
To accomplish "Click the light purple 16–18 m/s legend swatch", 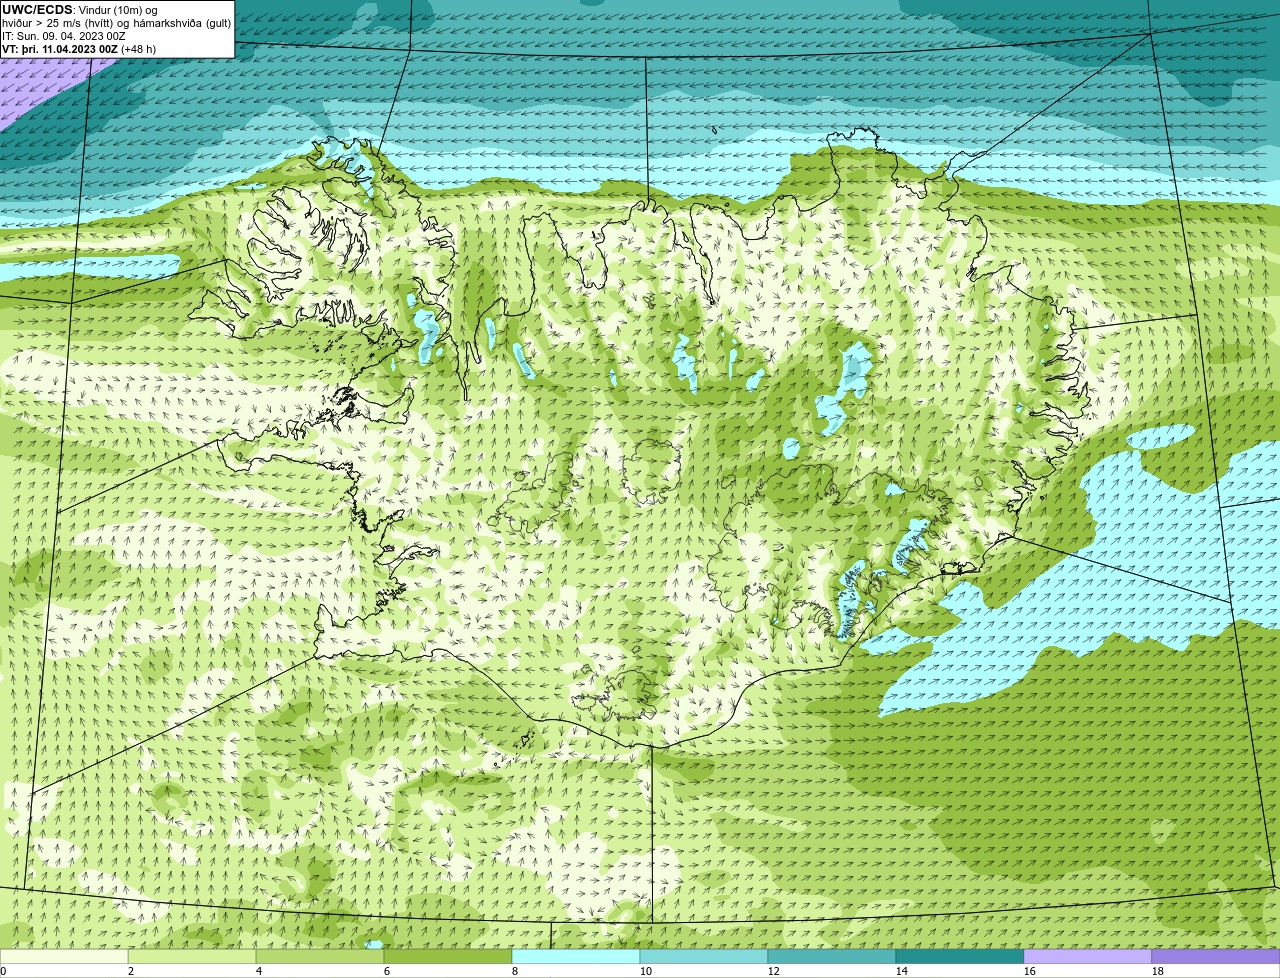I will [x=1088, y=957].
